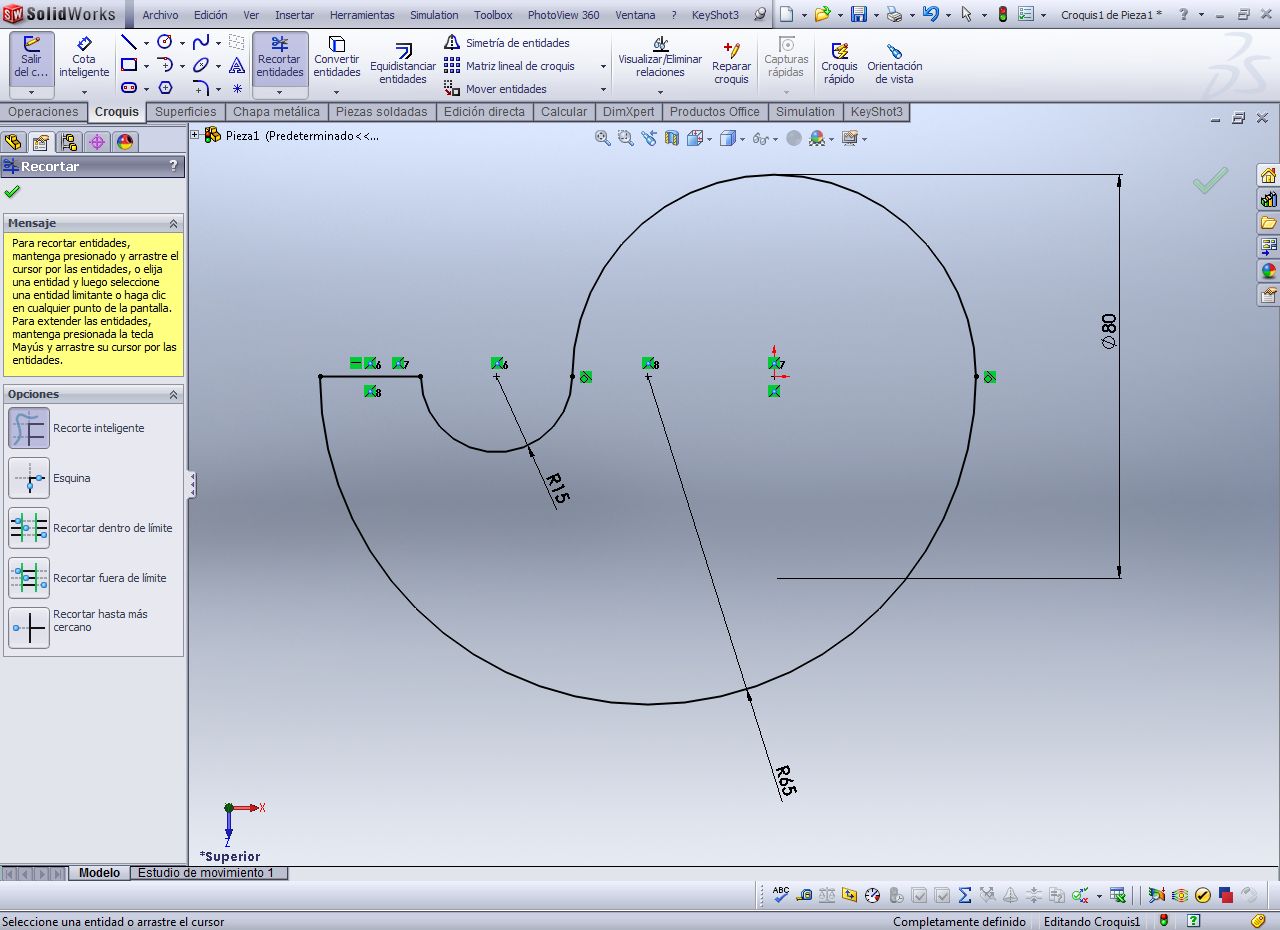Select the Circle sketch tool

click(x=165, y=42)
